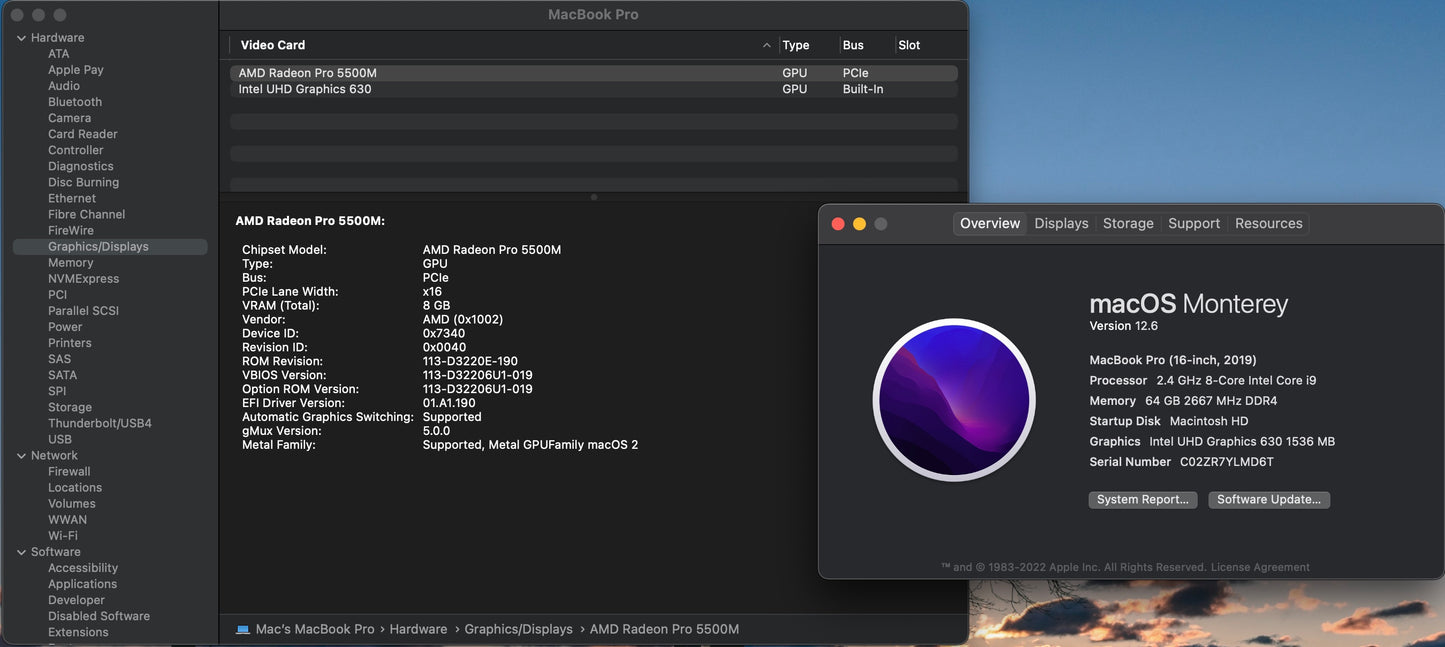Select Applications under Software
Screen dimensions: 1445x647
83,583
